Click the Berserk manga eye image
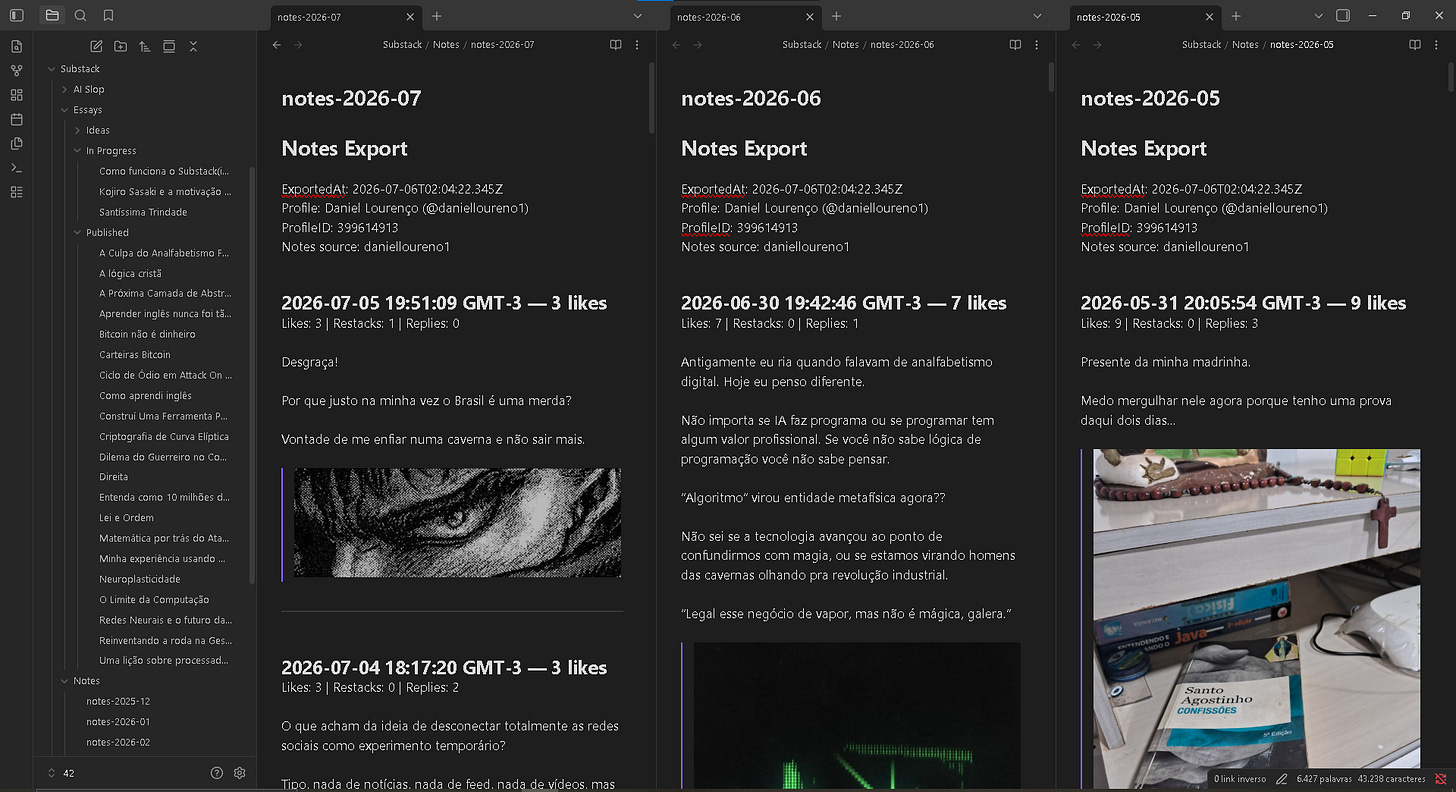This screenshot has height=792, width=1456. tap(457, 522)
